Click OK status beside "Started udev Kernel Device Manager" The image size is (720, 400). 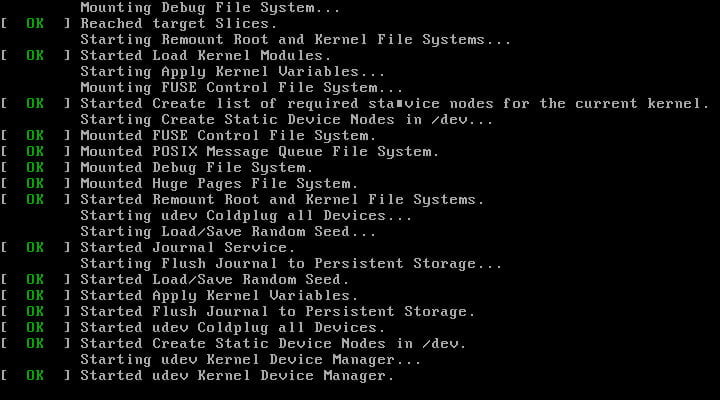pyautogui.click(x=35, y=376)
